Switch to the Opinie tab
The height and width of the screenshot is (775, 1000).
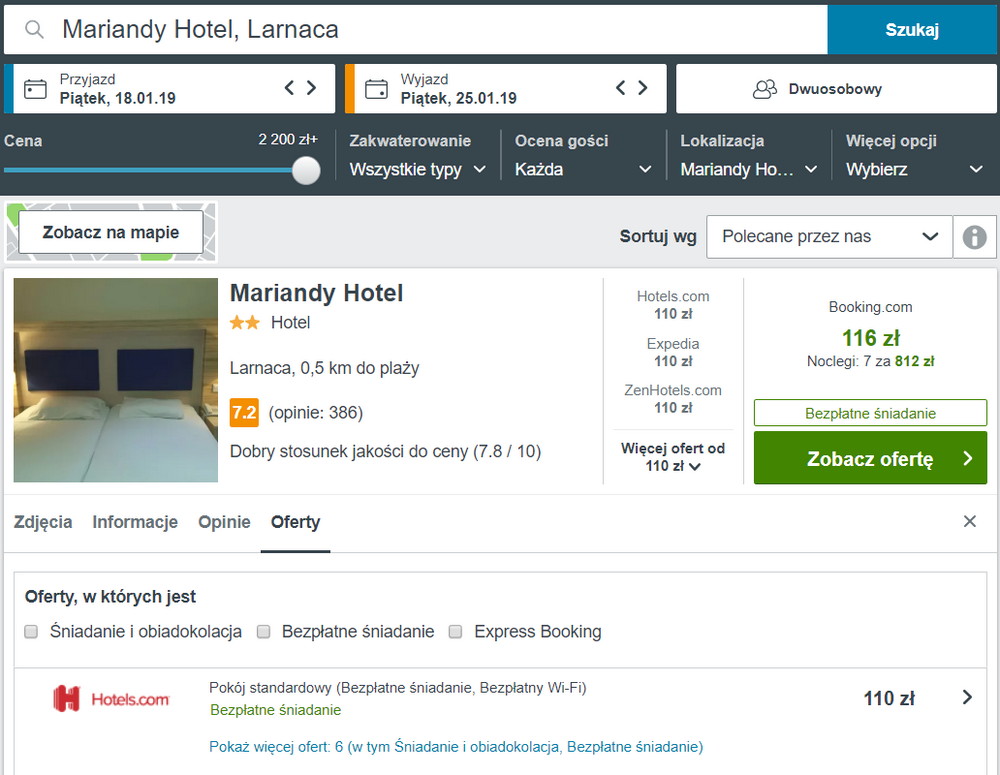224,522
